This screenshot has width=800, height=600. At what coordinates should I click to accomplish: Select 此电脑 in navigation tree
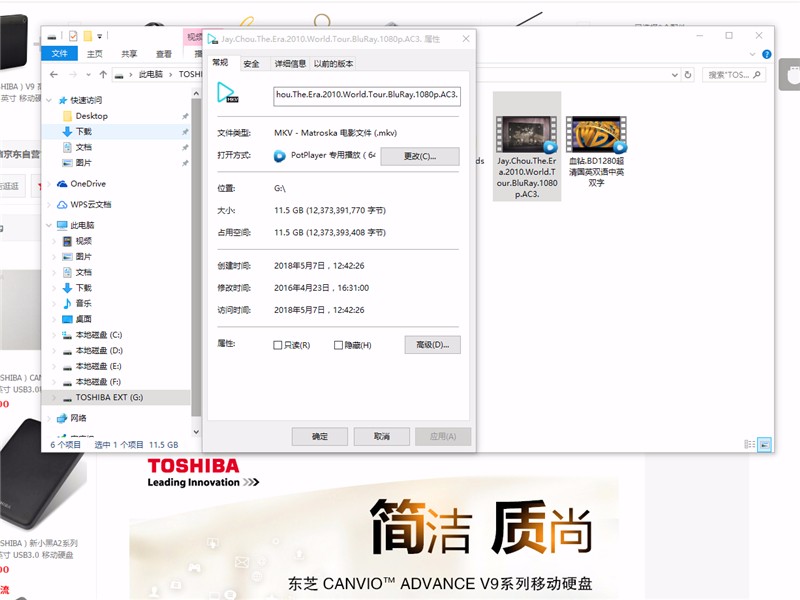[82, 225]
